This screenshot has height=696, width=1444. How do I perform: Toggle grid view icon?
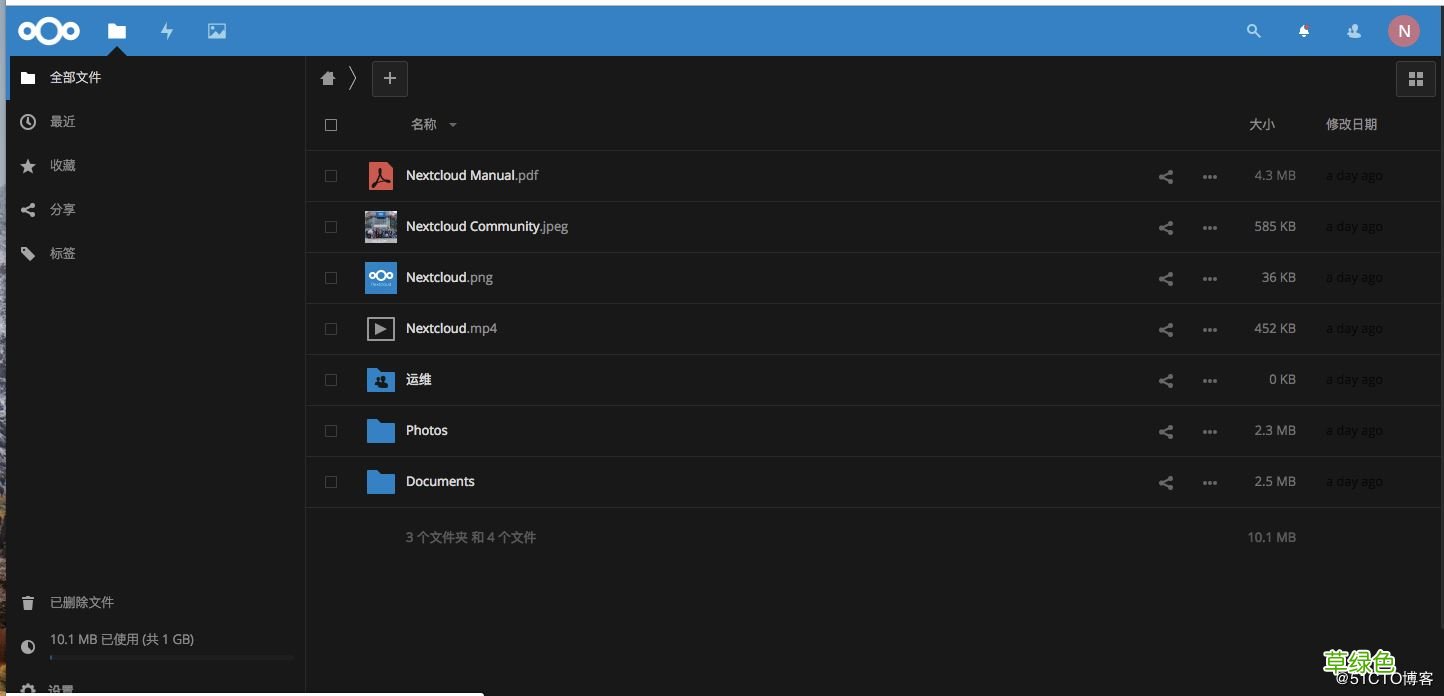pos(1415,79)
